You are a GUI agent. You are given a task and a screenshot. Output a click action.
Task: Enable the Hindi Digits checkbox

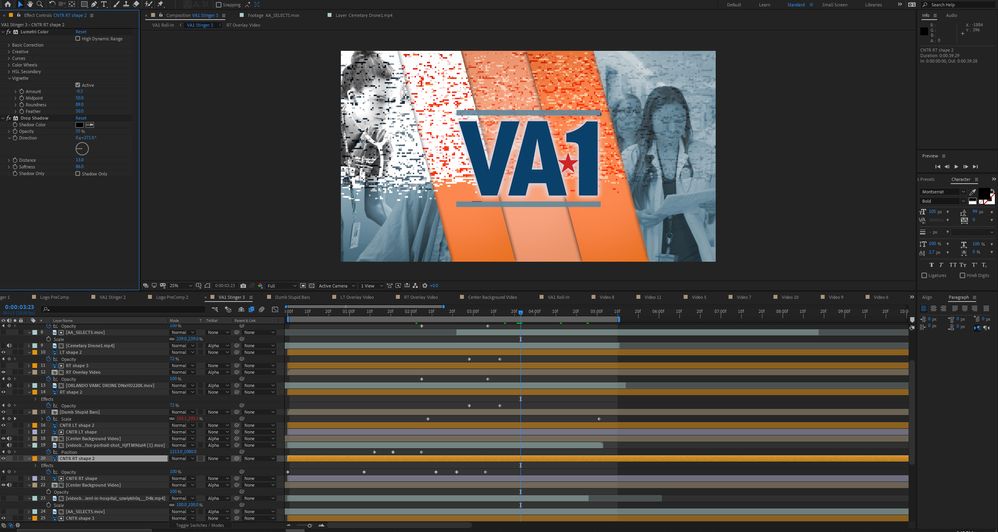[x=962, y=275]
